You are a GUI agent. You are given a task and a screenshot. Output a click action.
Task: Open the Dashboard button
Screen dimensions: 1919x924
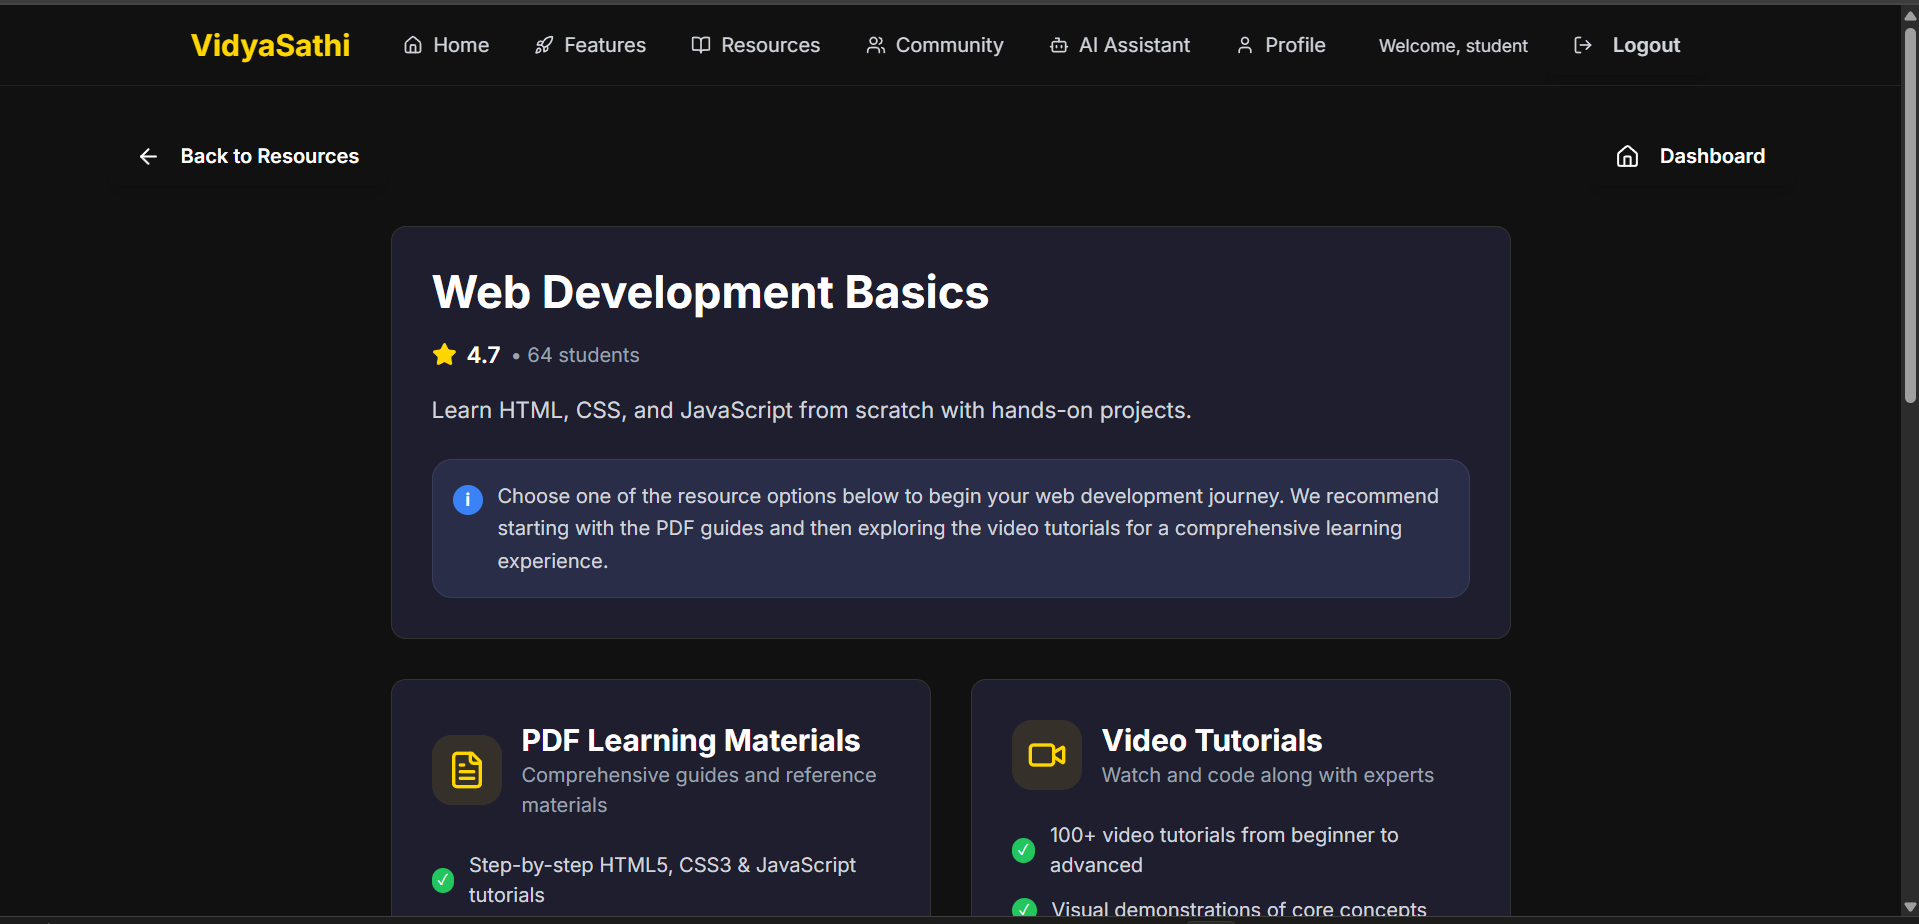pyautogui.click(x=1690, y=156)
